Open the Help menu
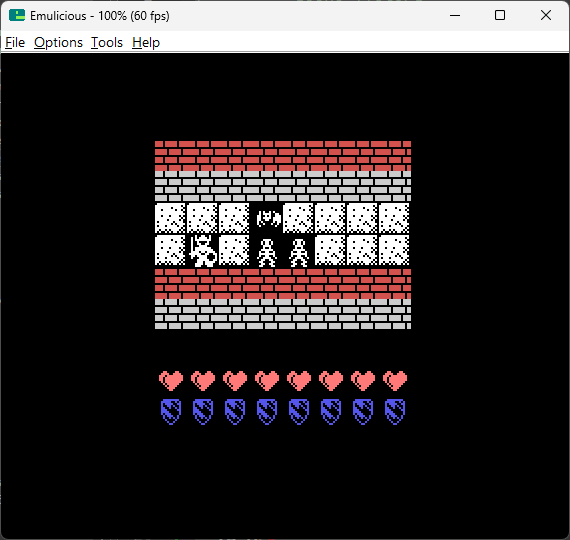570x540 pixels. click(x=146, y=43)
